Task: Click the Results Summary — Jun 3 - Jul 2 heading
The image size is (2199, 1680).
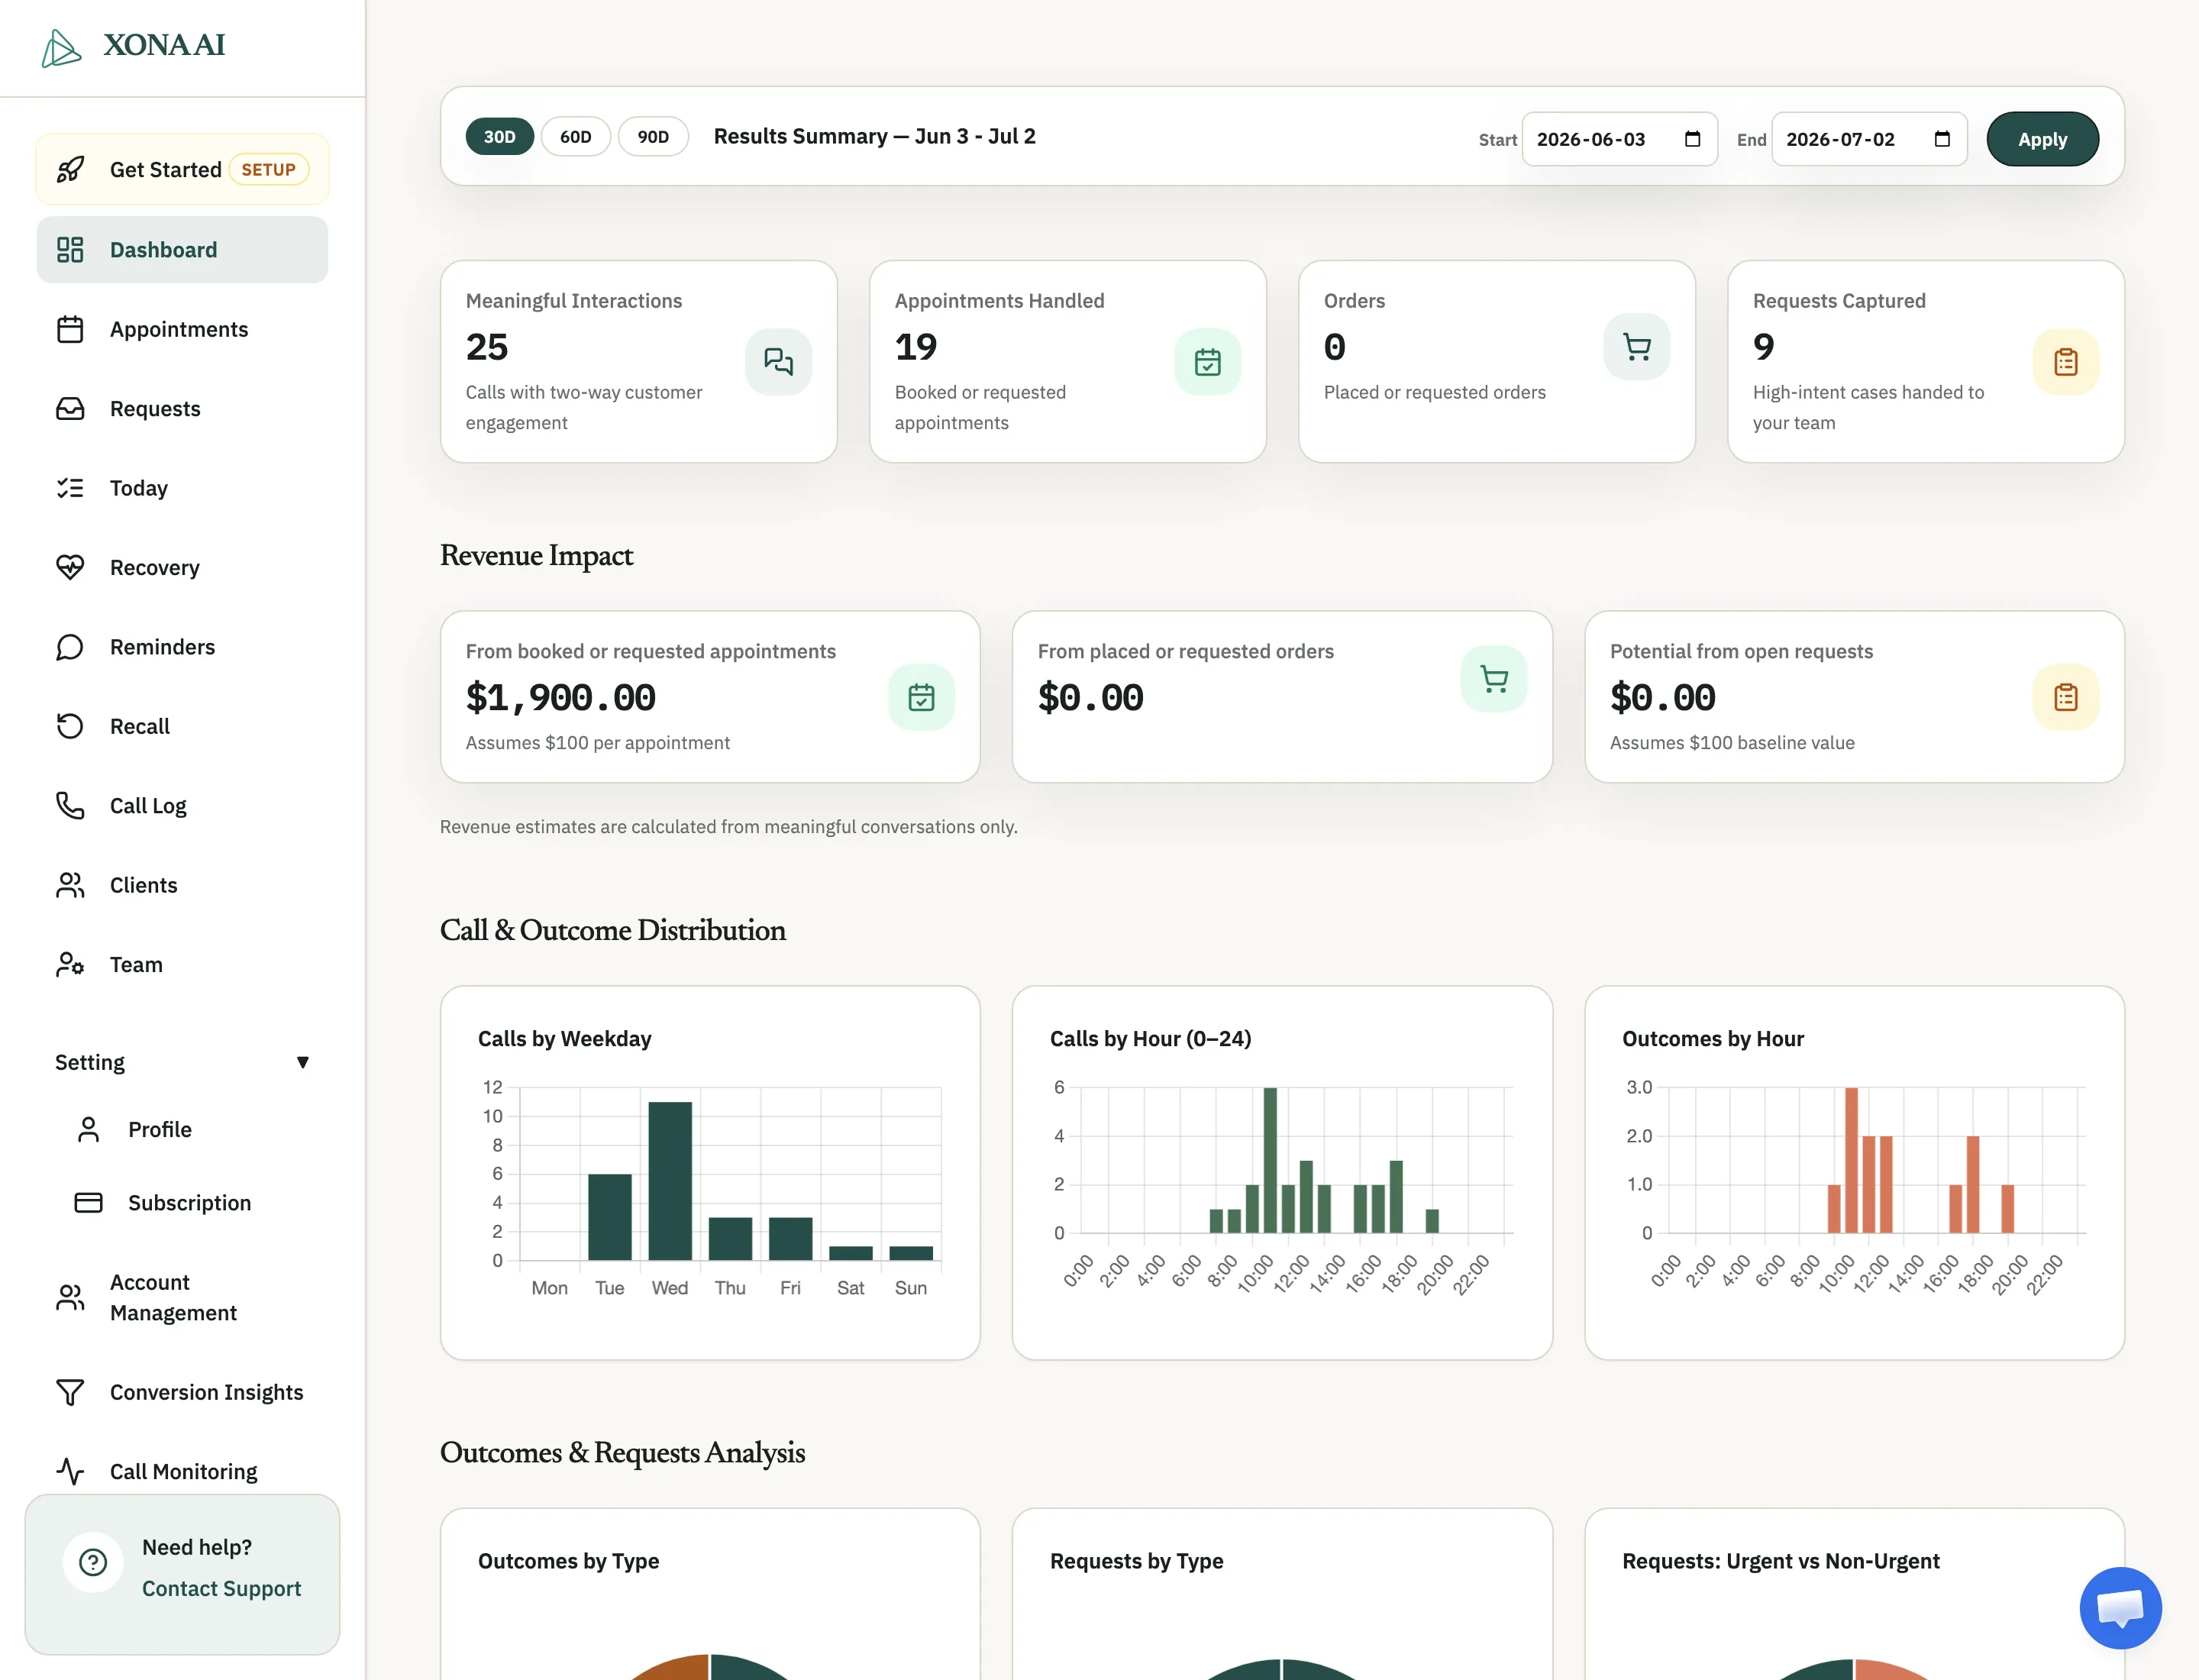Action: click(x=874, y=136)
